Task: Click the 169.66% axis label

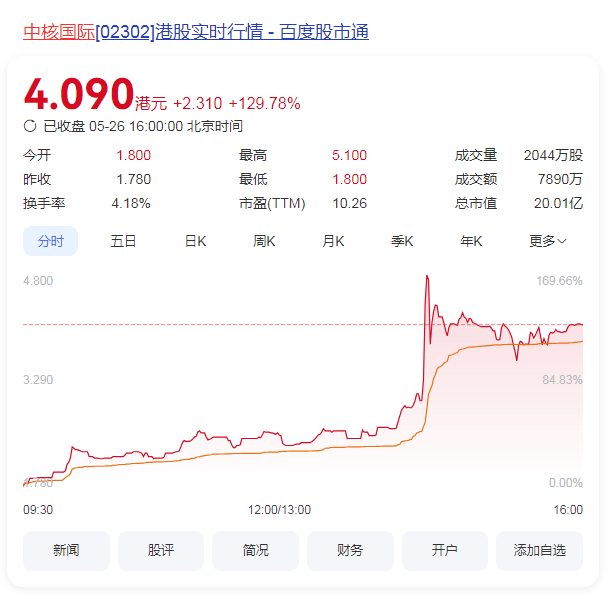Action: [559, 281]
